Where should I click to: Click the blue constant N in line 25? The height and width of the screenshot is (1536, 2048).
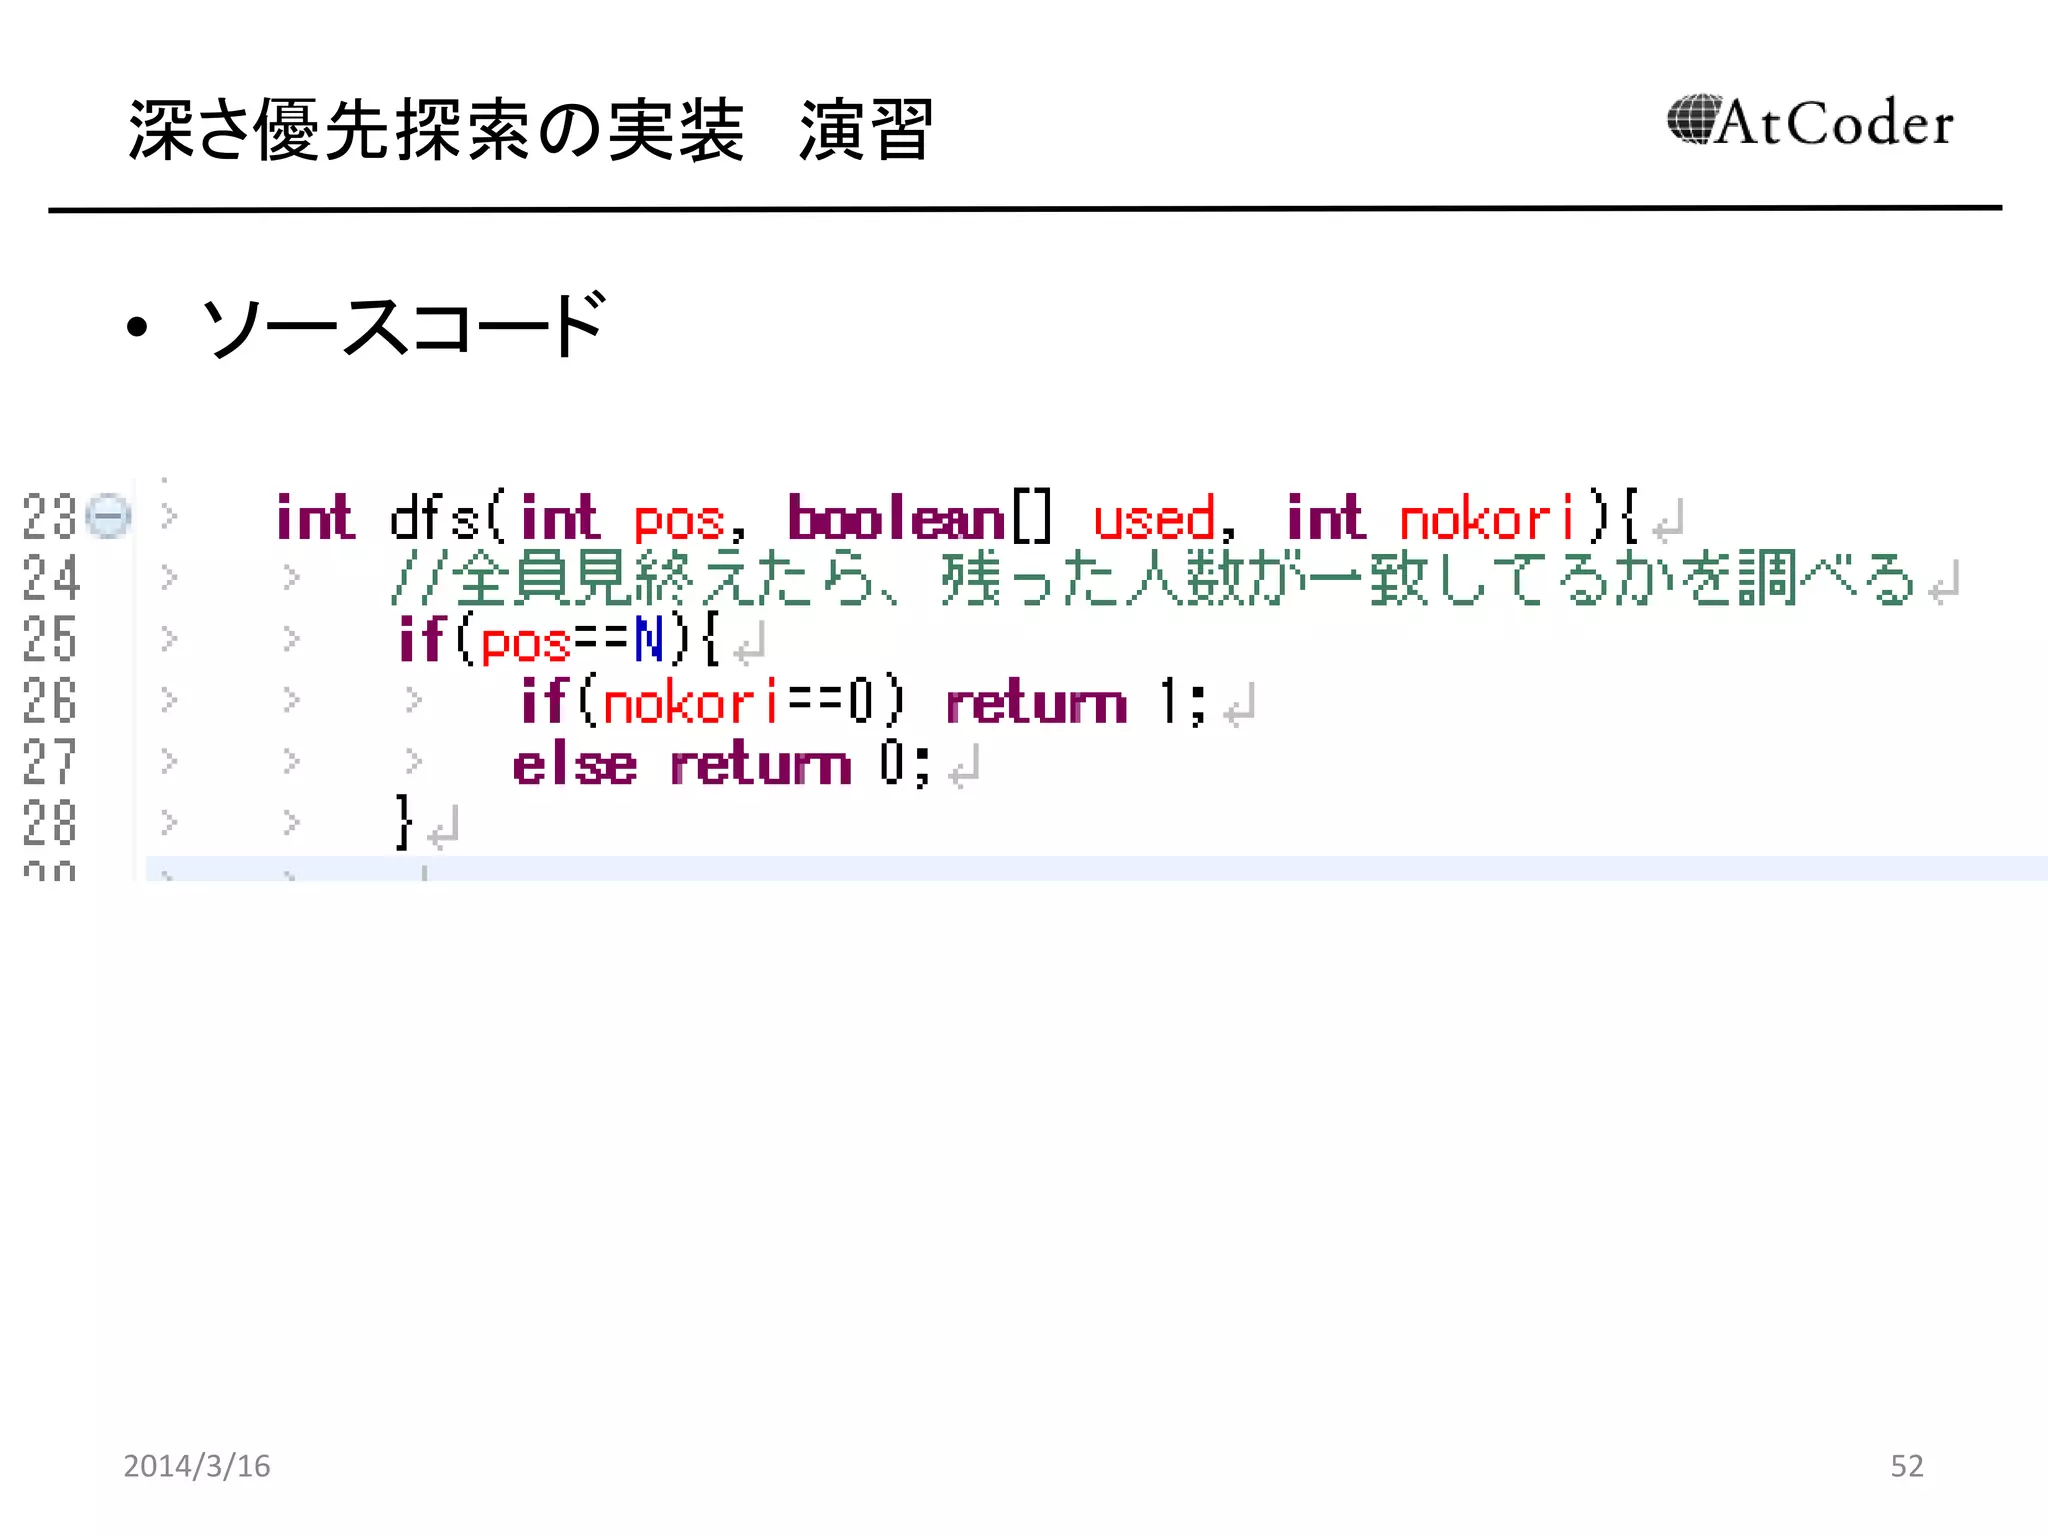pos(649,640)
